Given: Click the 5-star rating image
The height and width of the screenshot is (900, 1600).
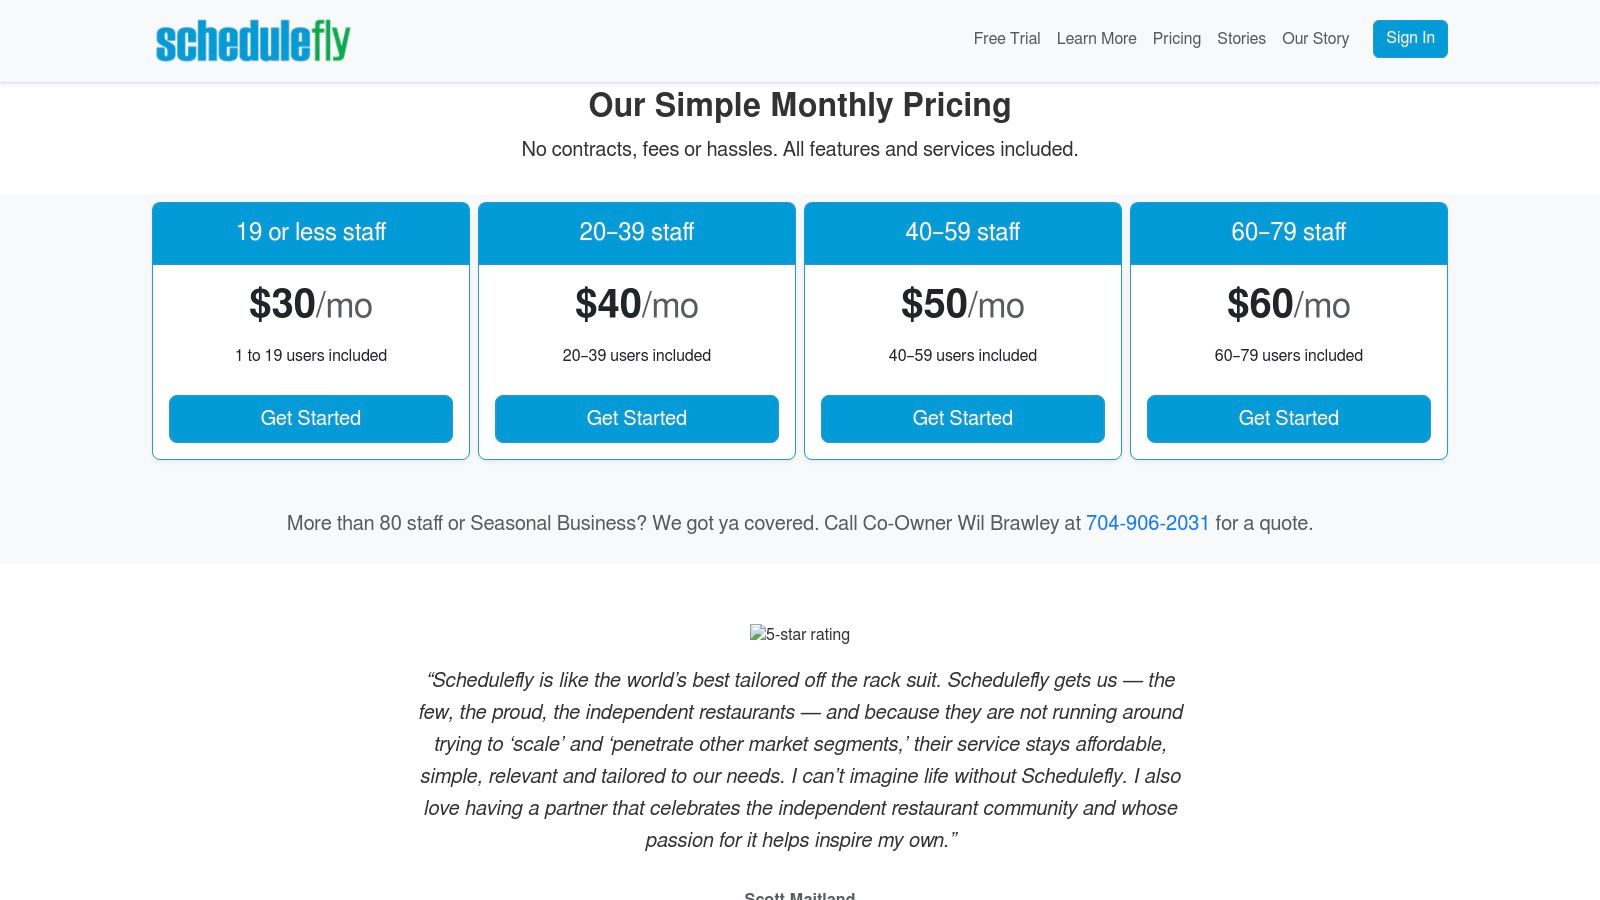Looking at the screenshot, I should click(800, 634).
